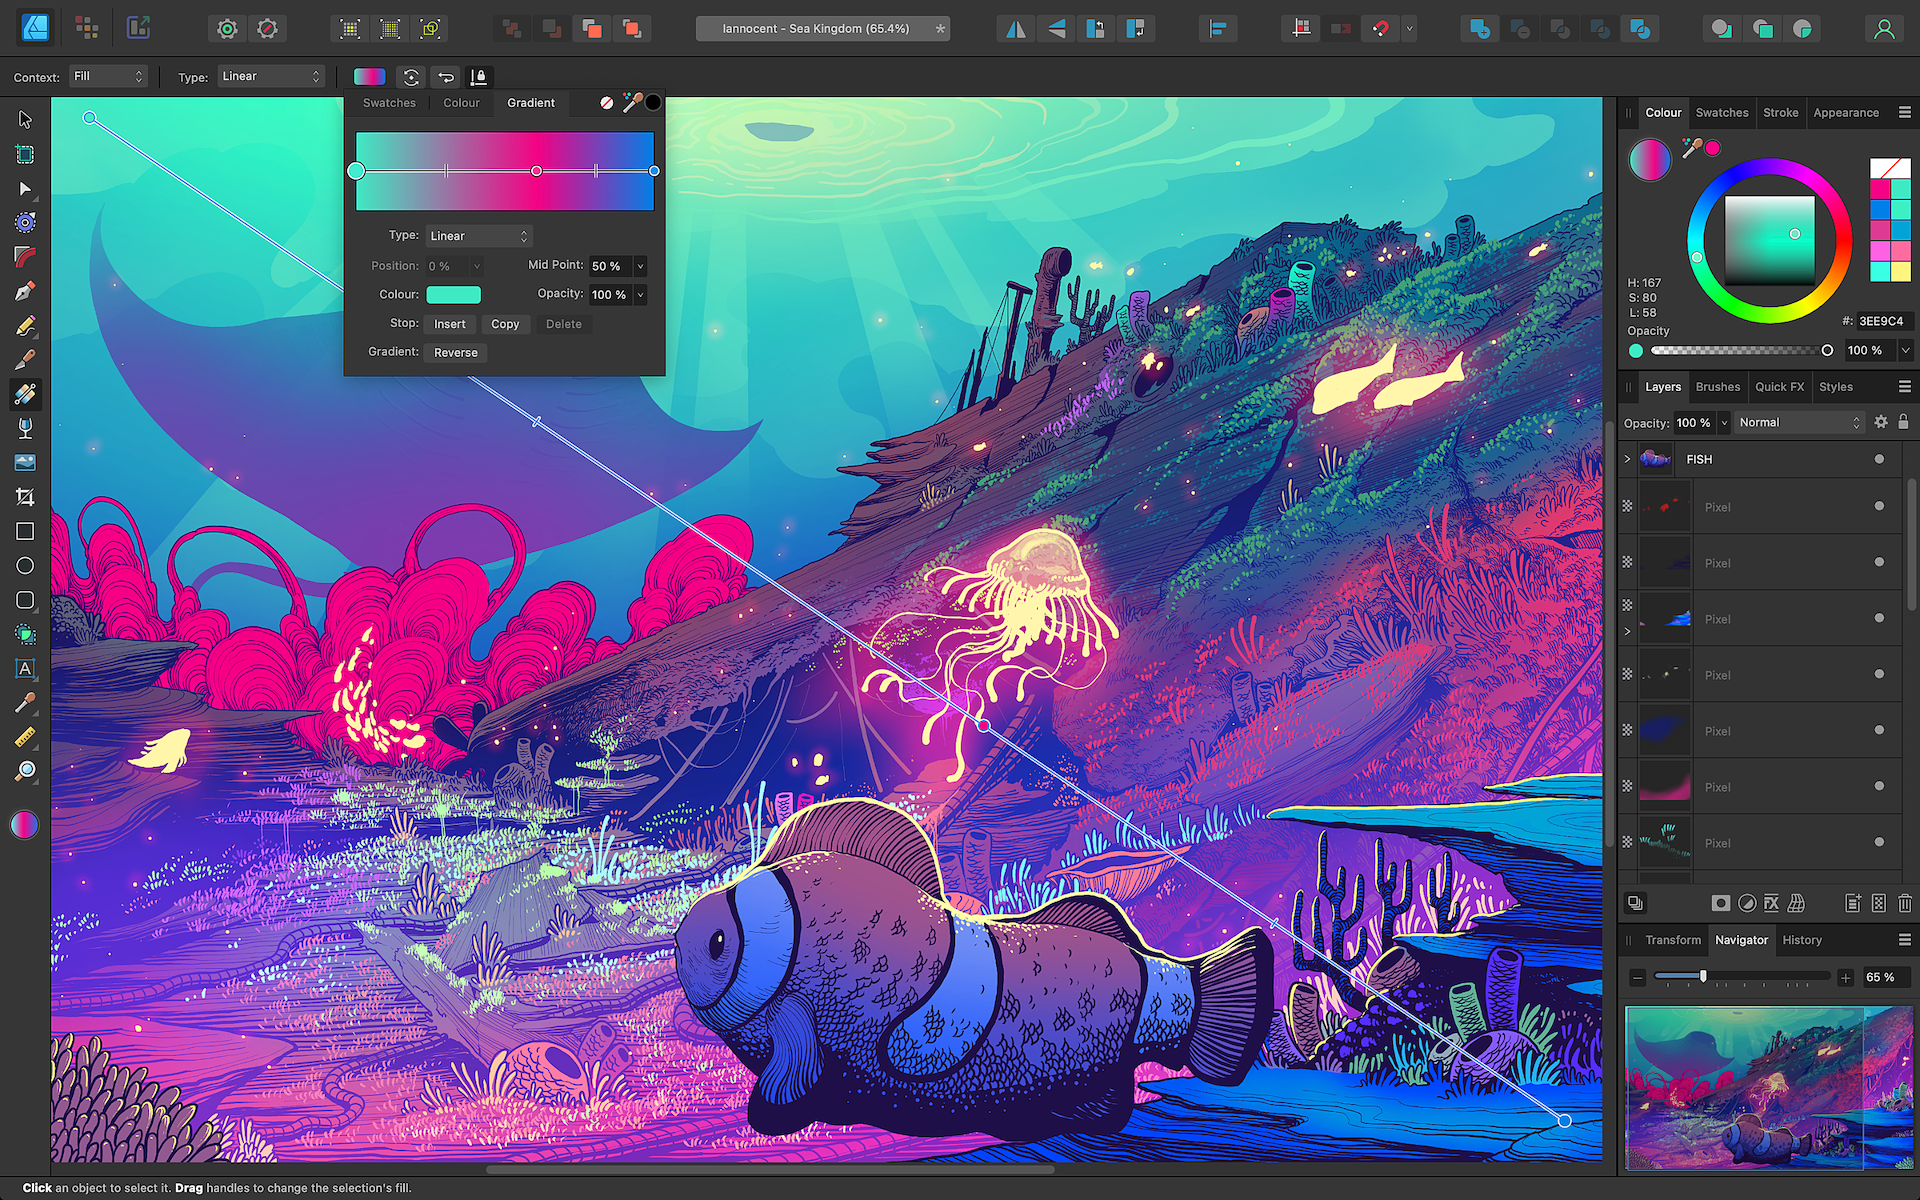
Task: Click the Flip Horizontal toolbar icon
Action: pos(1015,29)
